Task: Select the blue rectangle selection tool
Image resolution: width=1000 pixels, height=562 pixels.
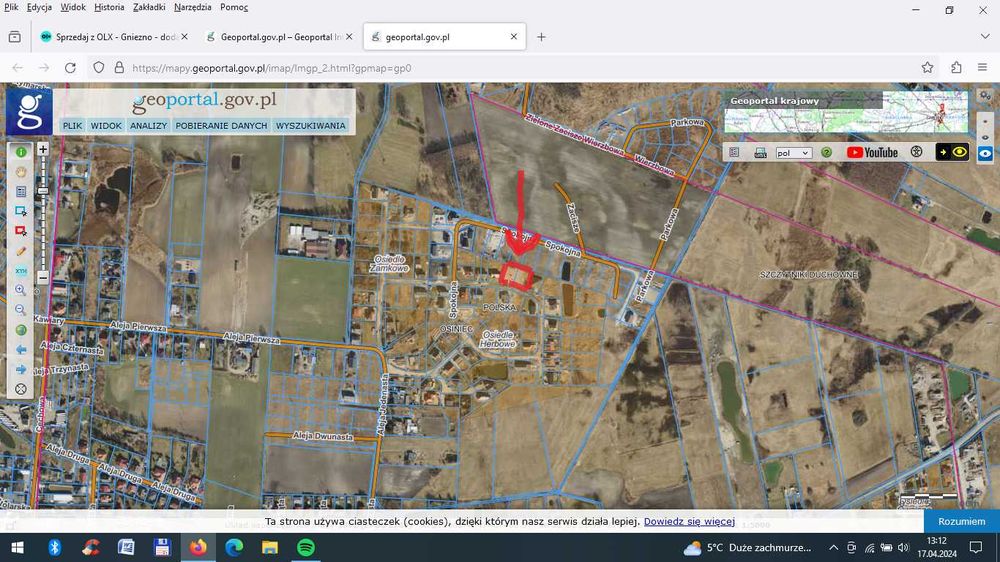Action: pyautogui.click(x=21, y=211)
